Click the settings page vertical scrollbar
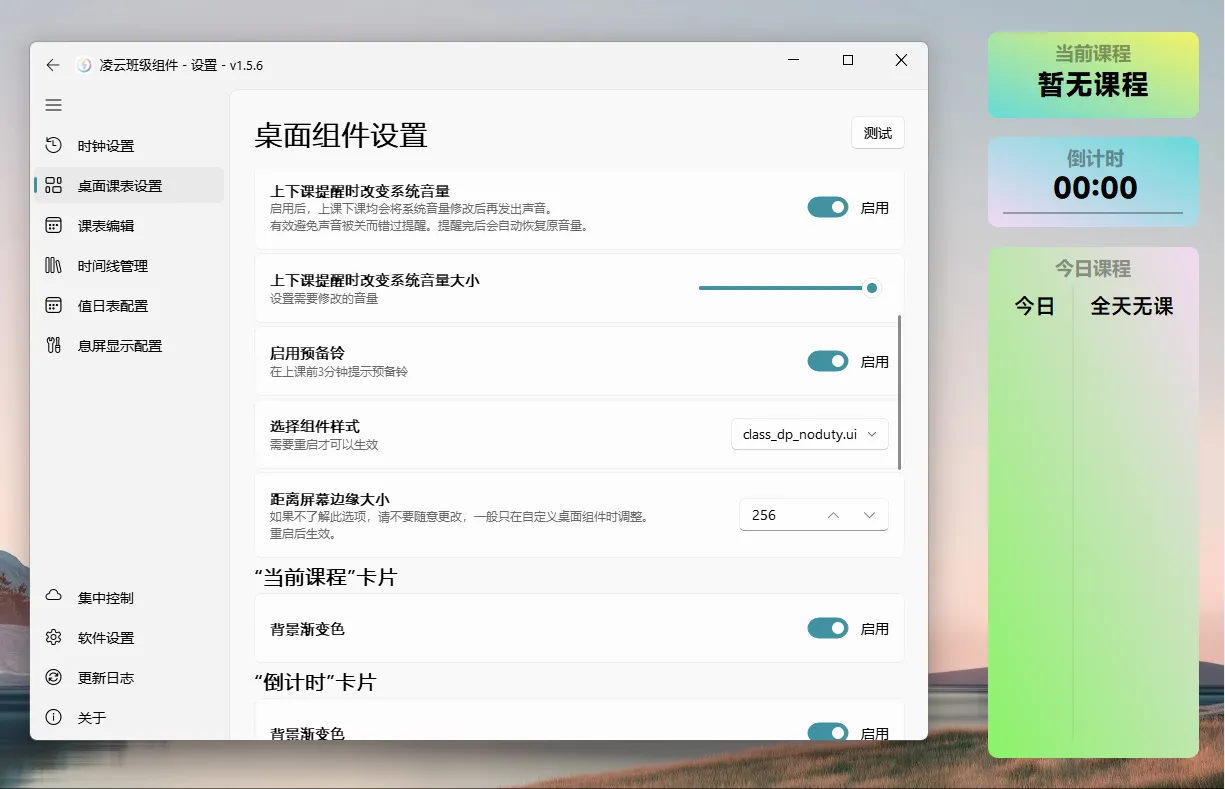The width and height of the screenshot is (1225, 789). (x=900, y=392)
